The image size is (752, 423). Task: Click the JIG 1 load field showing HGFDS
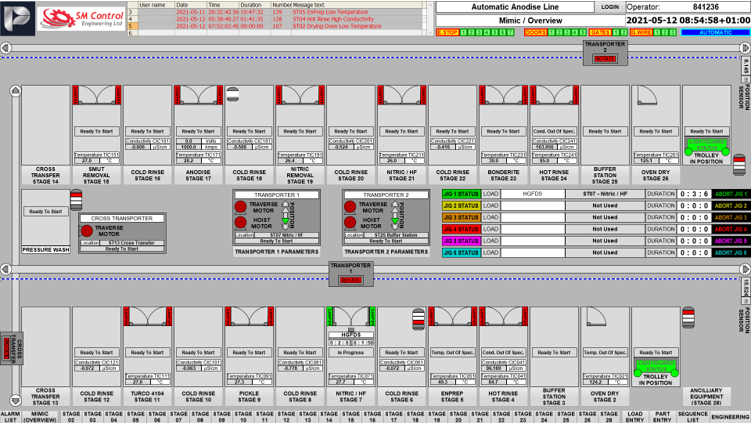(532, 194)
